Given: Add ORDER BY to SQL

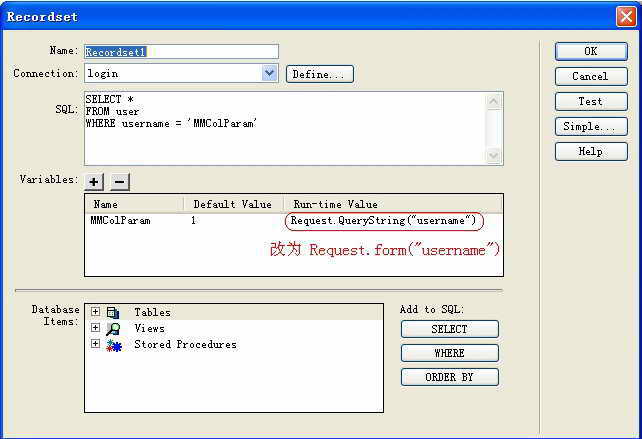Looking at the screenshot, I should click(x=449, y=377).
